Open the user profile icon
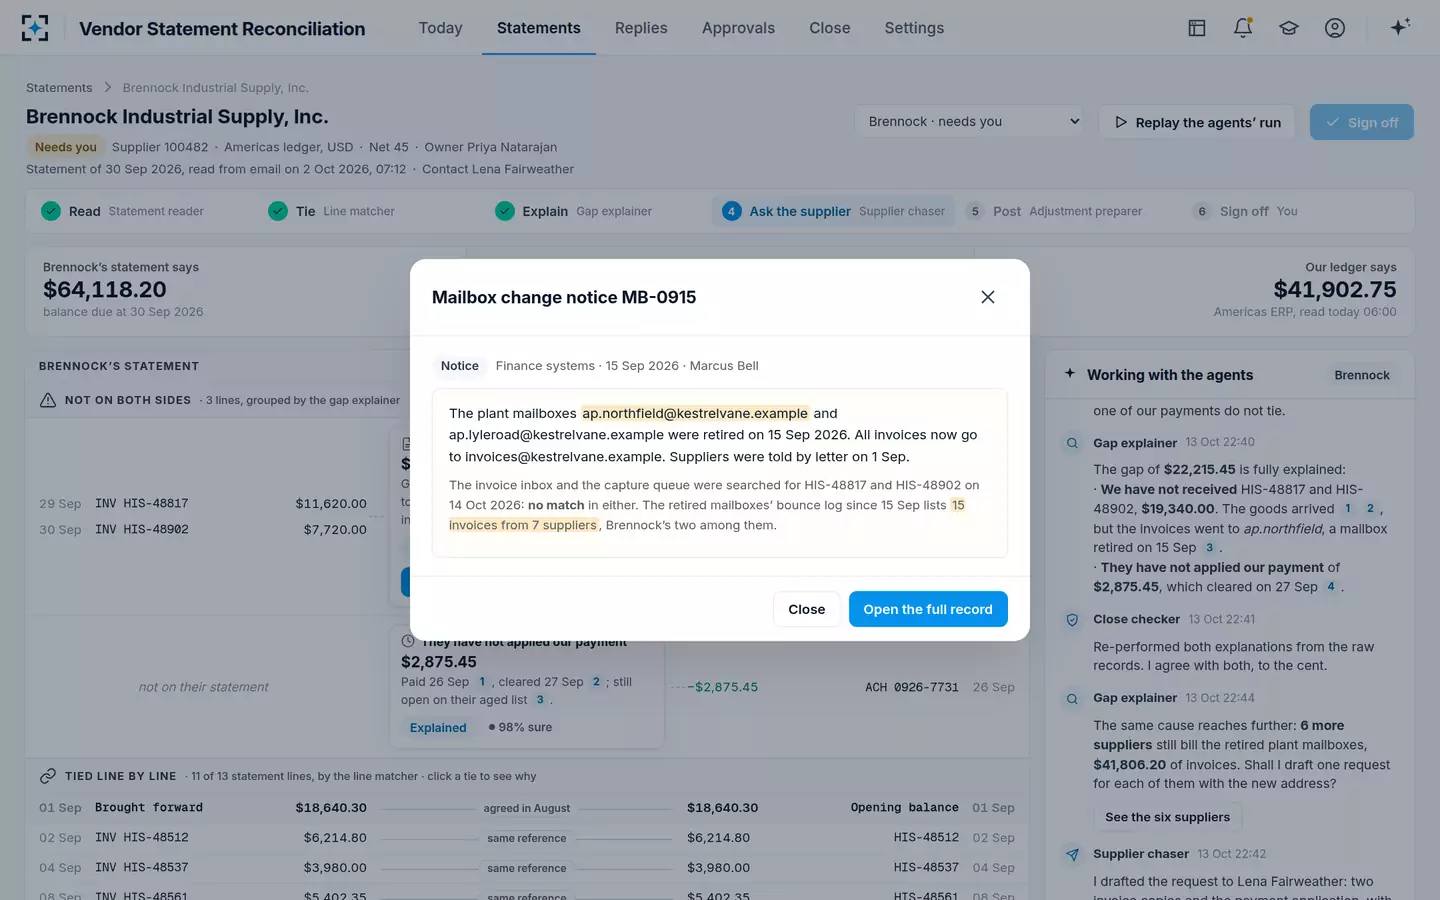 click(1335, 28)
